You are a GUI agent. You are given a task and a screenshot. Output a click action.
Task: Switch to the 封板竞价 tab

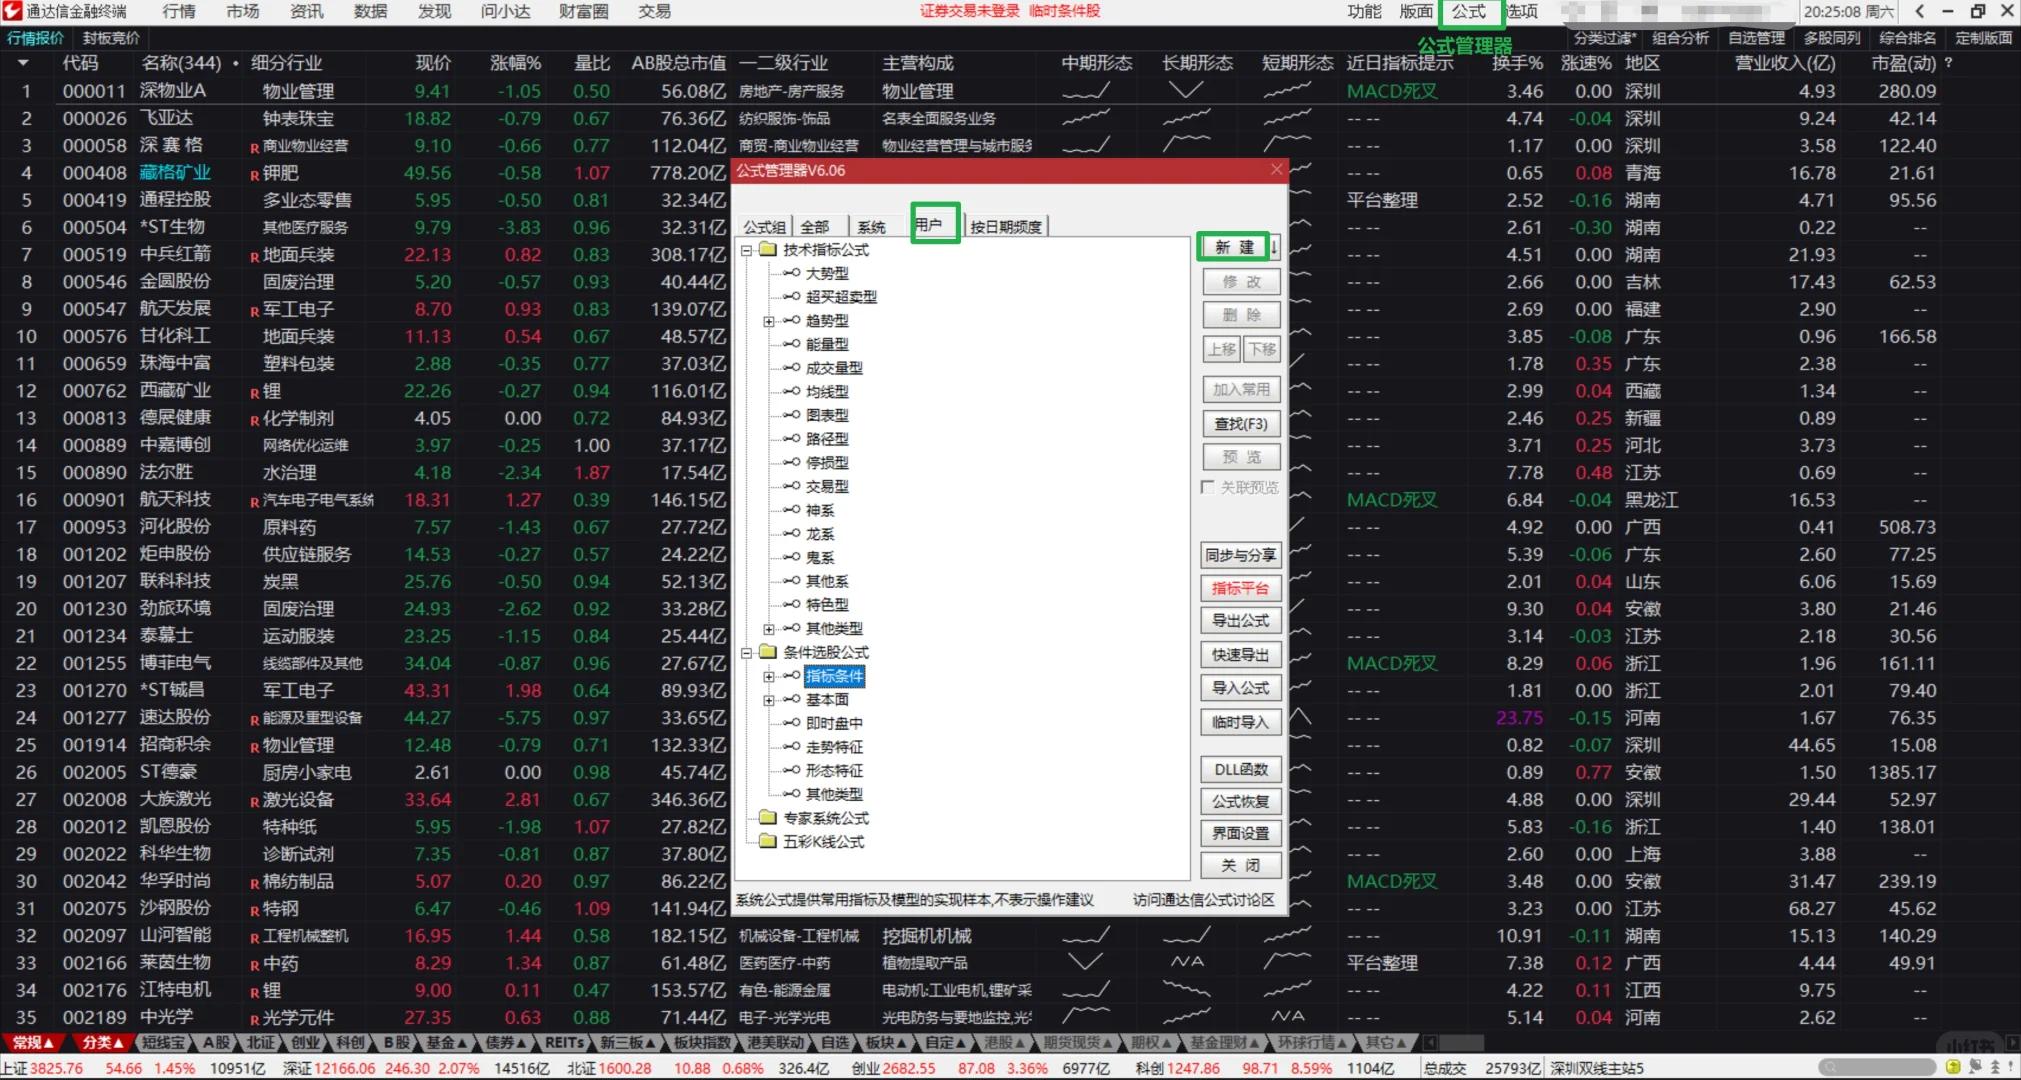pyautogui.click(x=111, y=38)
